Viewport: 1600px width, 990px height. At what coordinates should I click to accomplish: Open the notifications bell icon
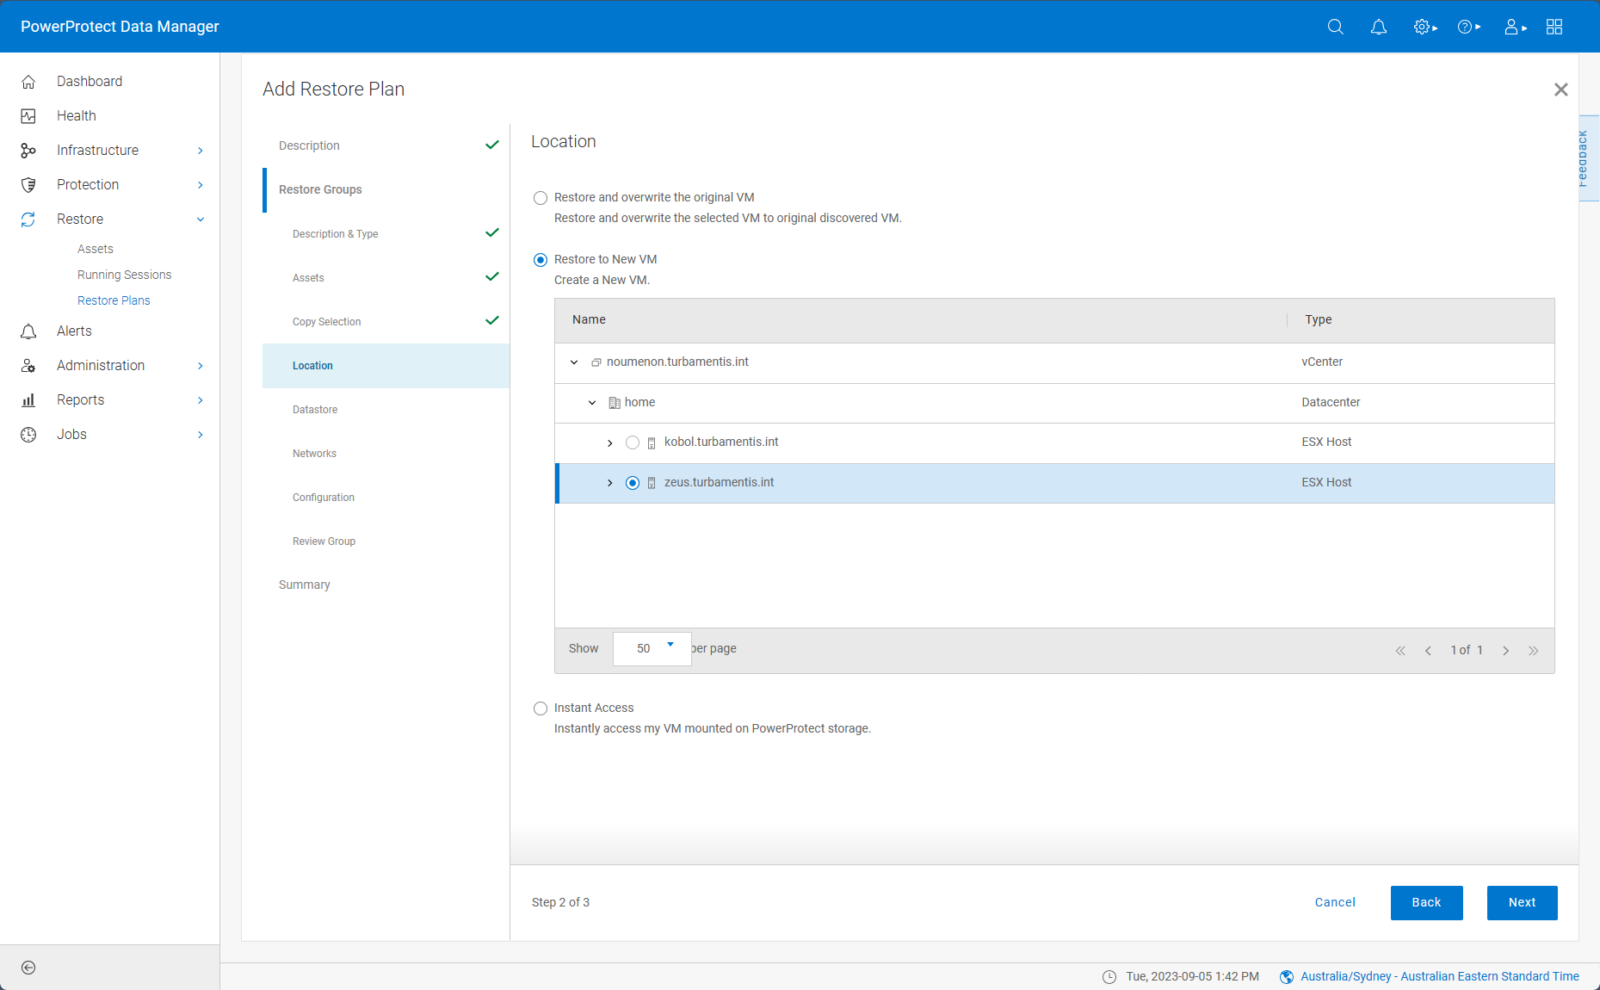tap(1378, 27)
